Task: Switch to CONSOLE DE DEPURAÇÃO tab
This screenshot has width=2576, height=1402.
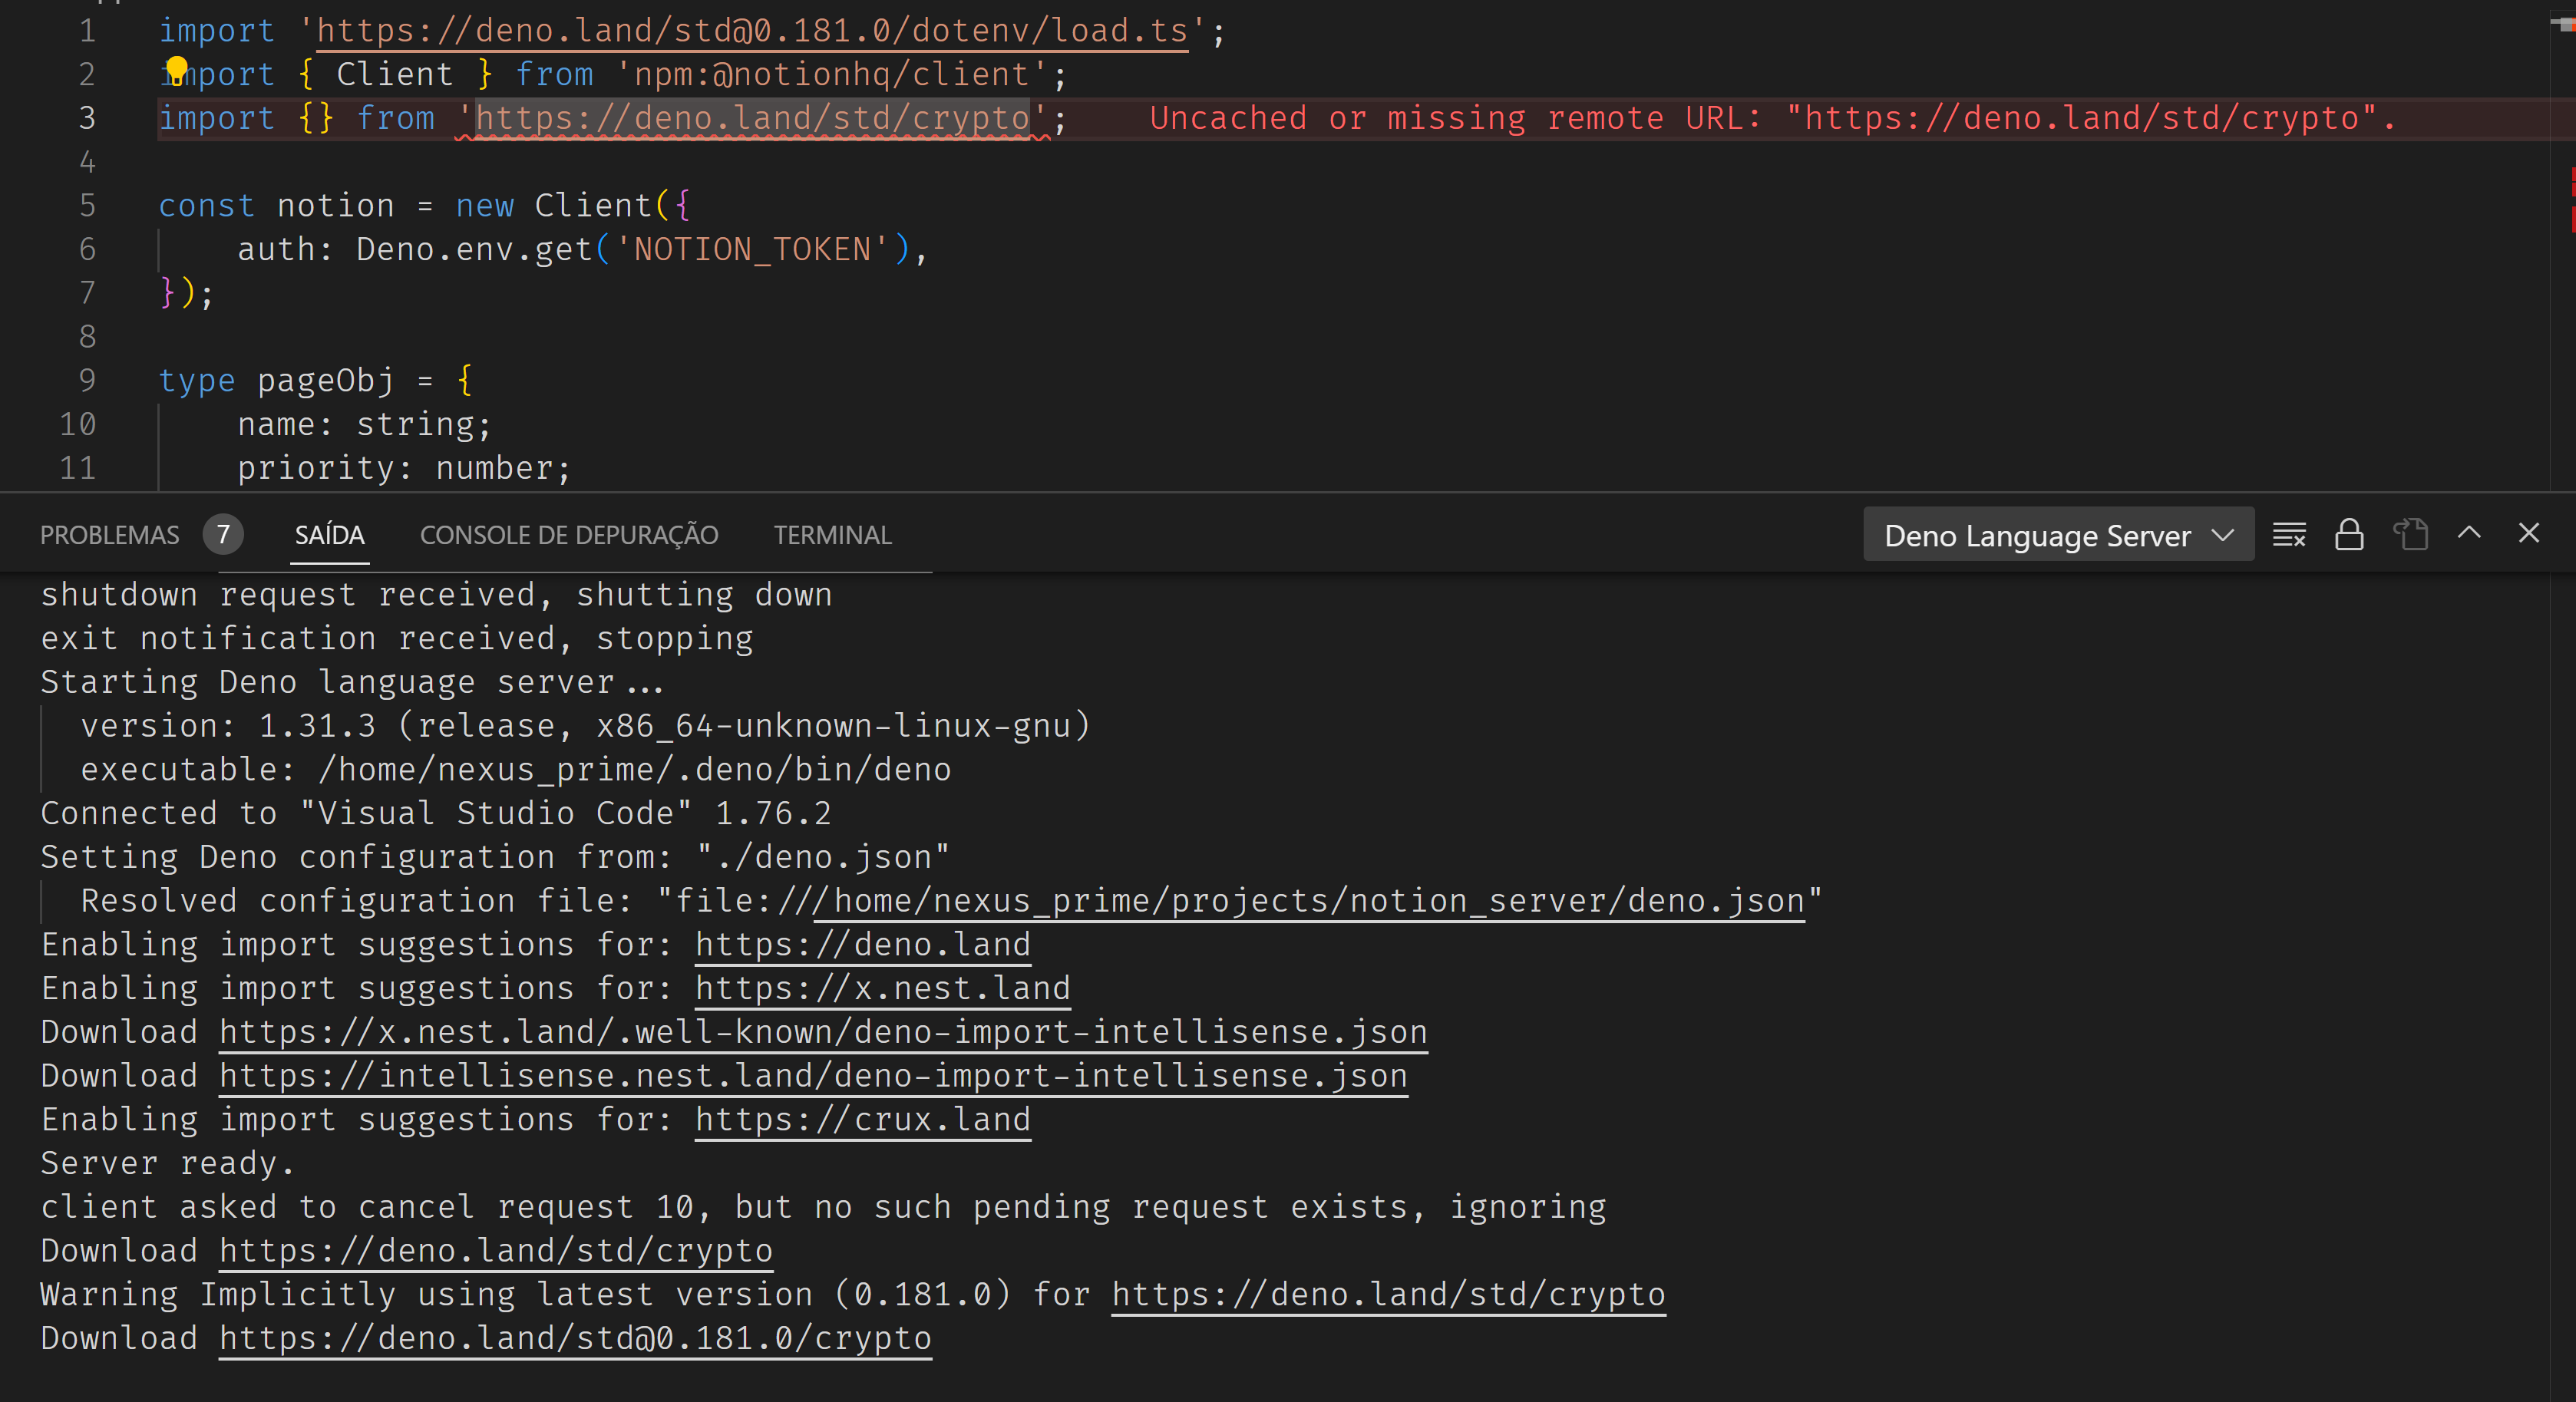Action: [568, 535]
